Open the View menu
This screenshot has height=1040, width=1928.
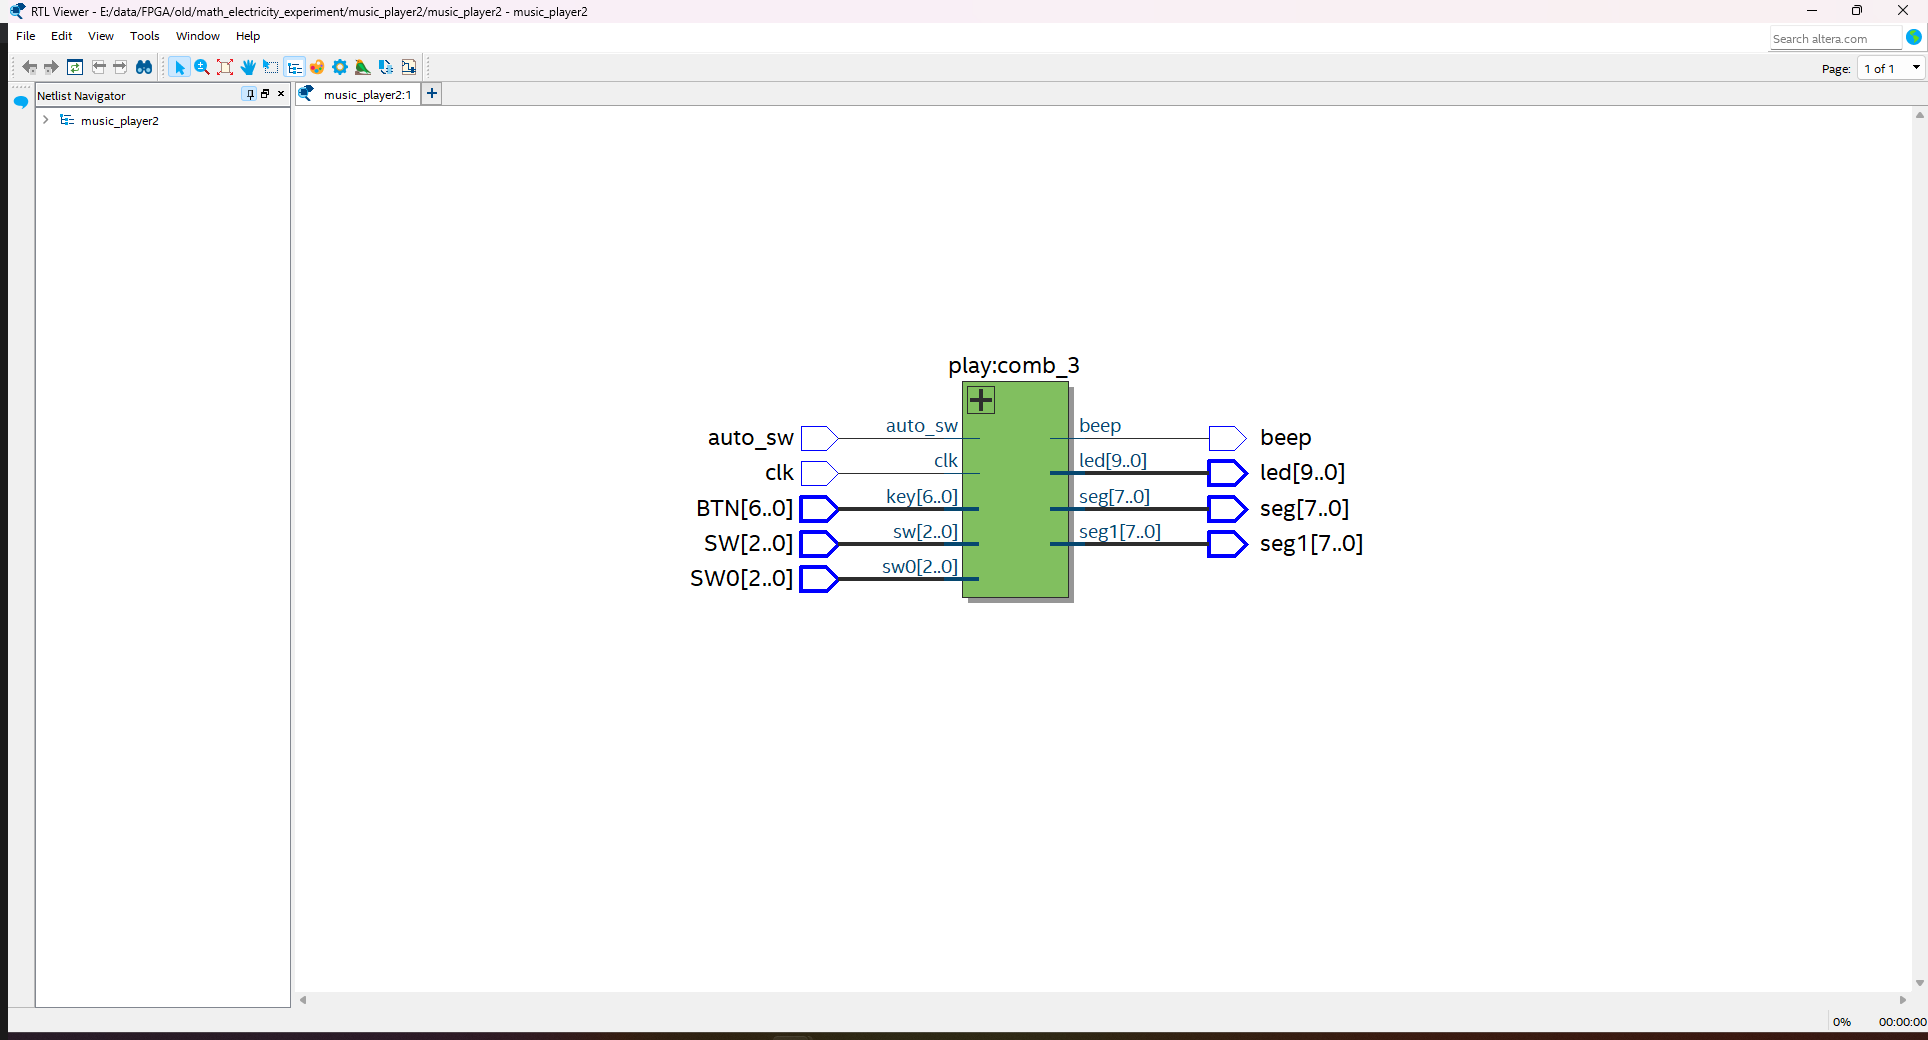101,36
